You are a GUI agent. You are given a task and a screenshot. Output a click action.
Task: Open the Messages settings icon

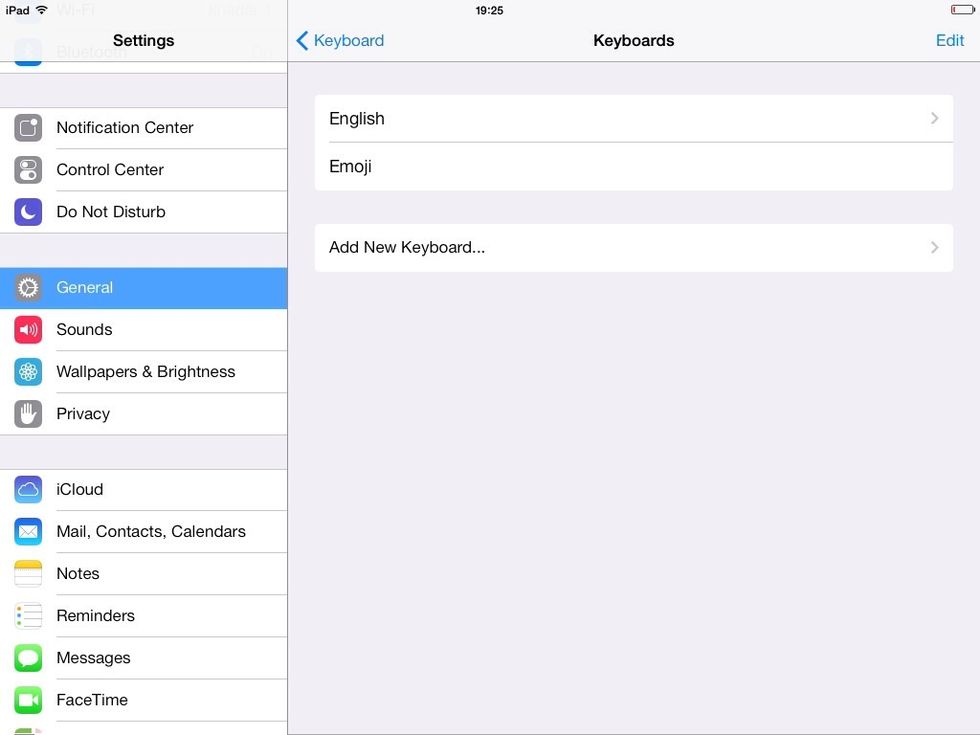[x=27, y=658]
